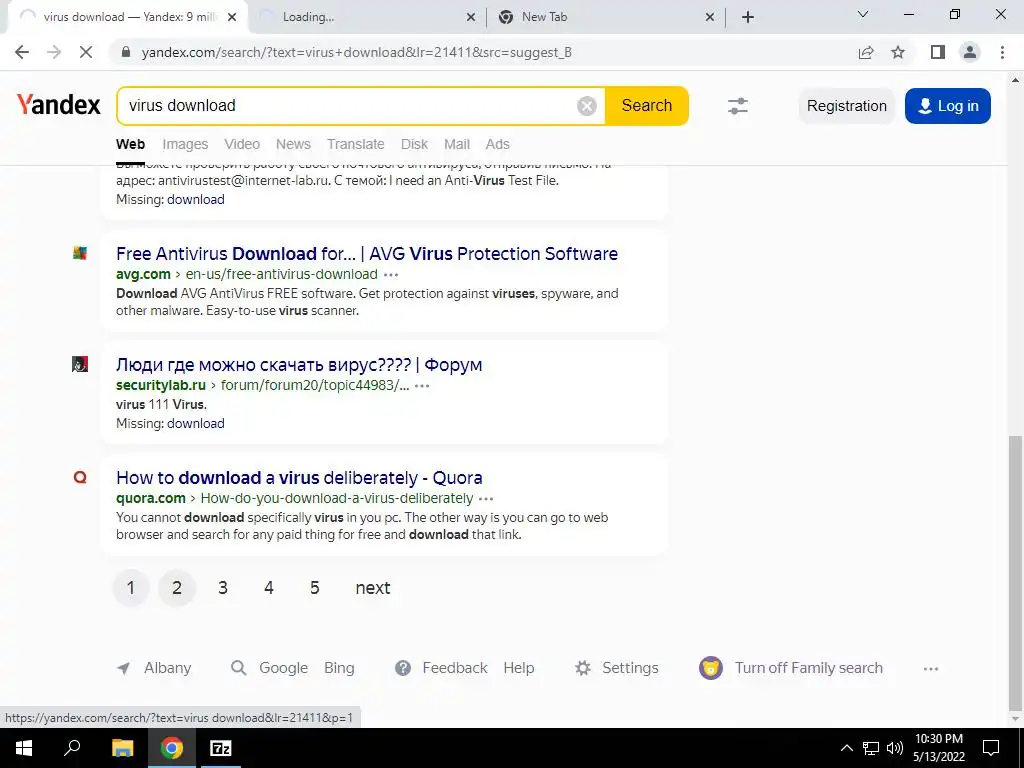Click the Registration button

pyautogui.click(x=846, y=106)
